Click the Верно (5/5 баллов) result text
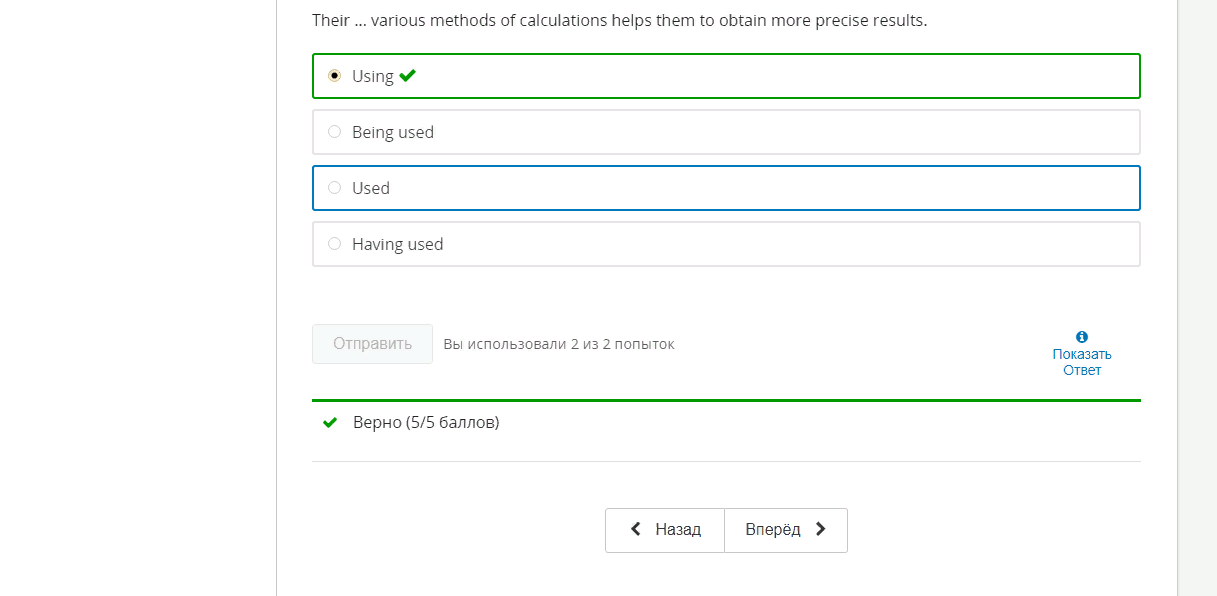 click(x=426, y=422)
